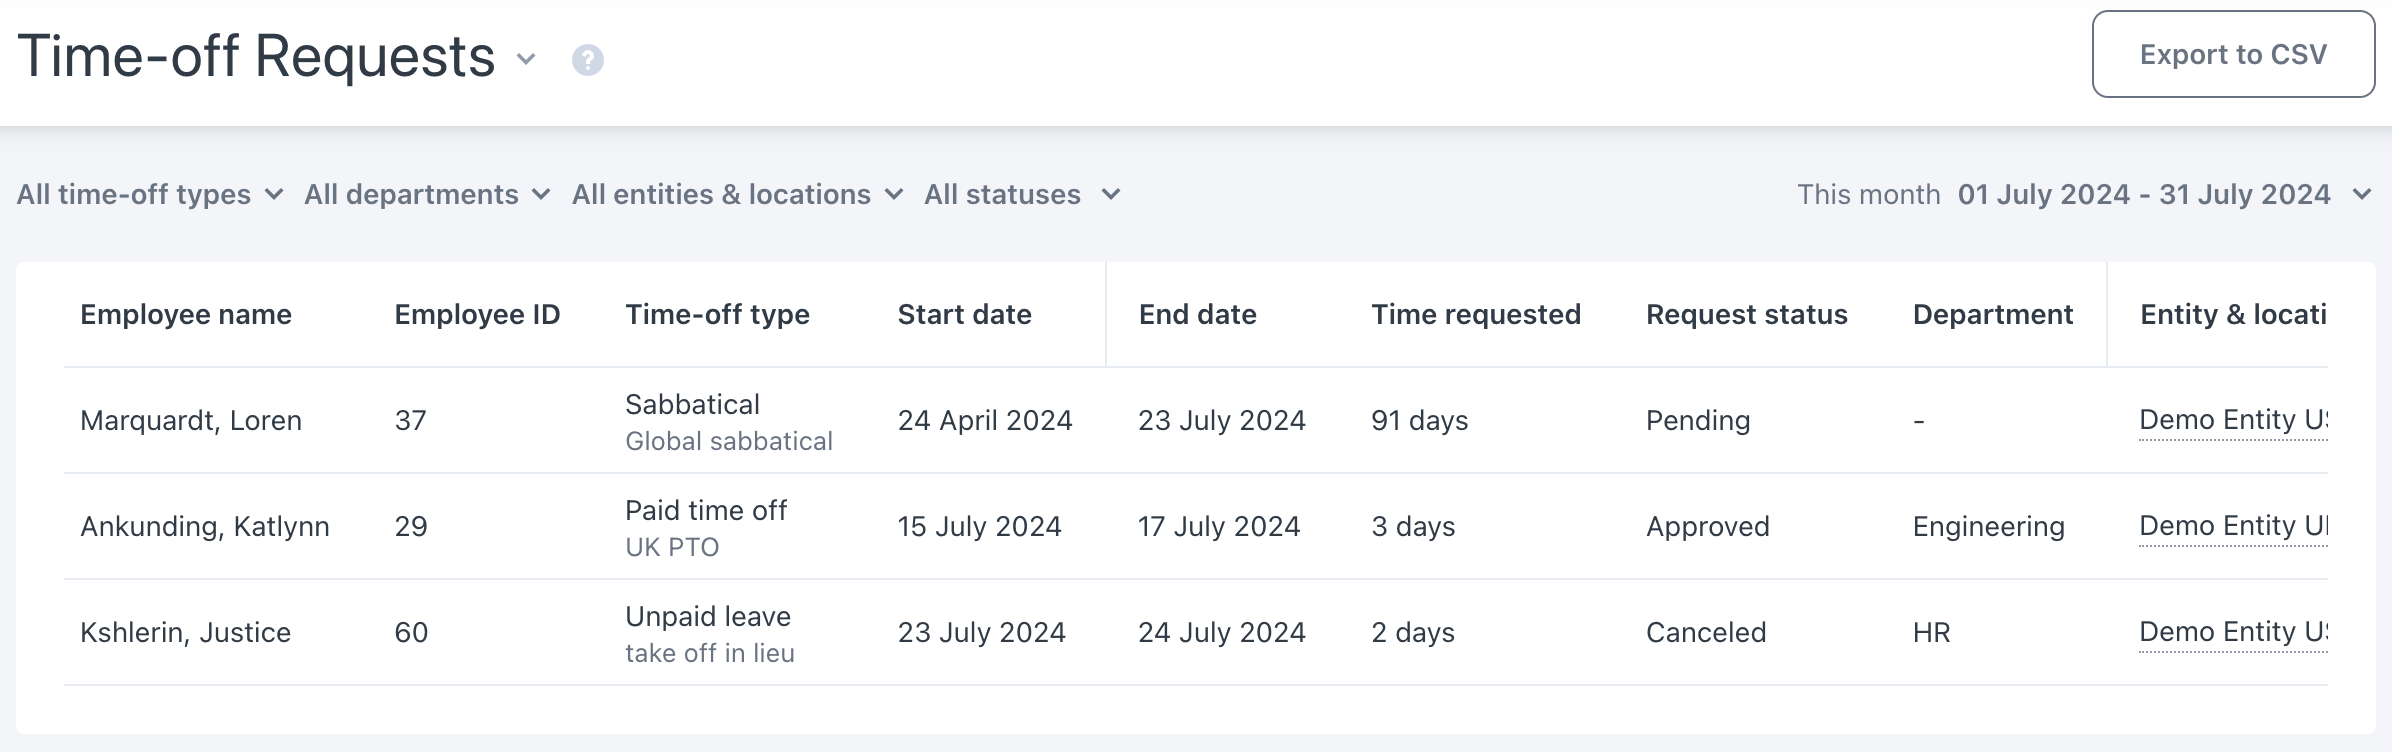The width and height of the screenshot is (2392, 752).
Task: Sort the table by Request status
Action: coord(1746,314)
